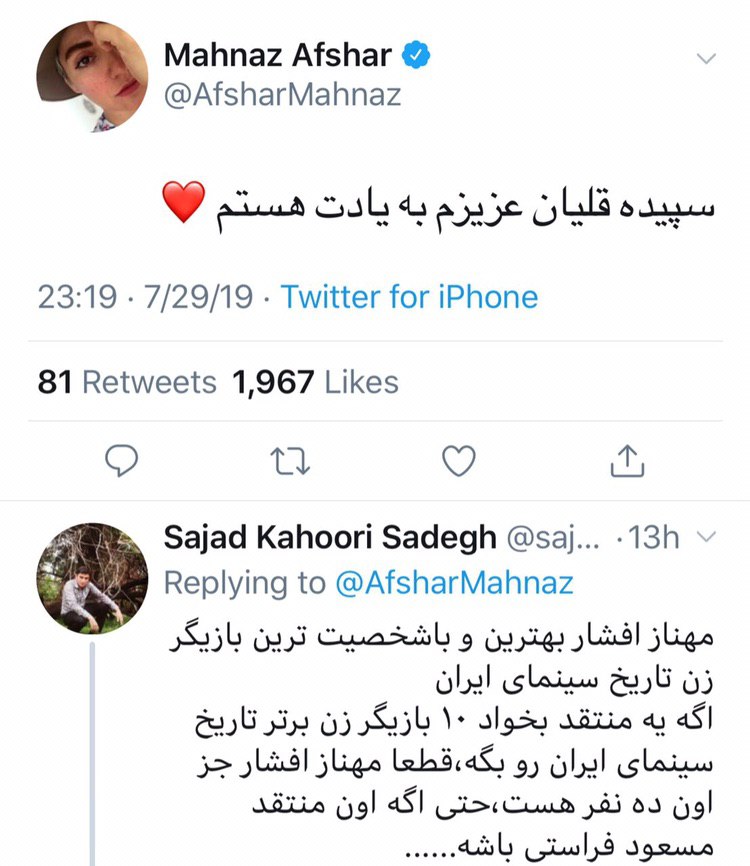View the 81 Retweets list
This screenshot has width=750, height=866.
[127, 381]
